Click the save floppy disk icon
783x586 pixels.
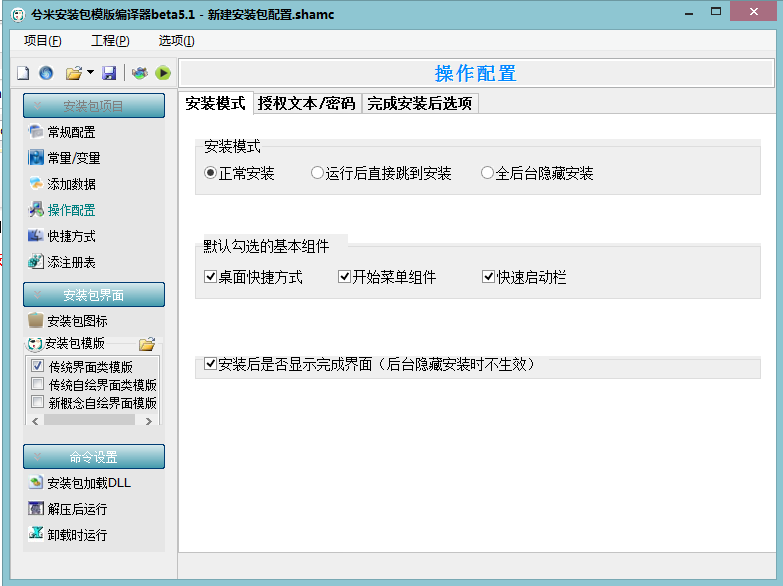(x=109, y=73)
